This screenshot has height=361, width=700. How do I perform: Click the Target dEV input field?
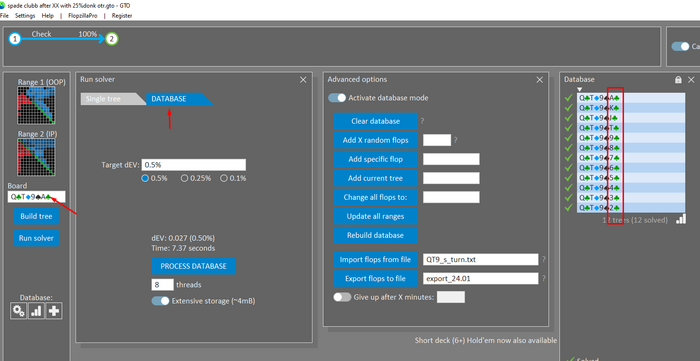pyautogui.click(x=193, y=165)
